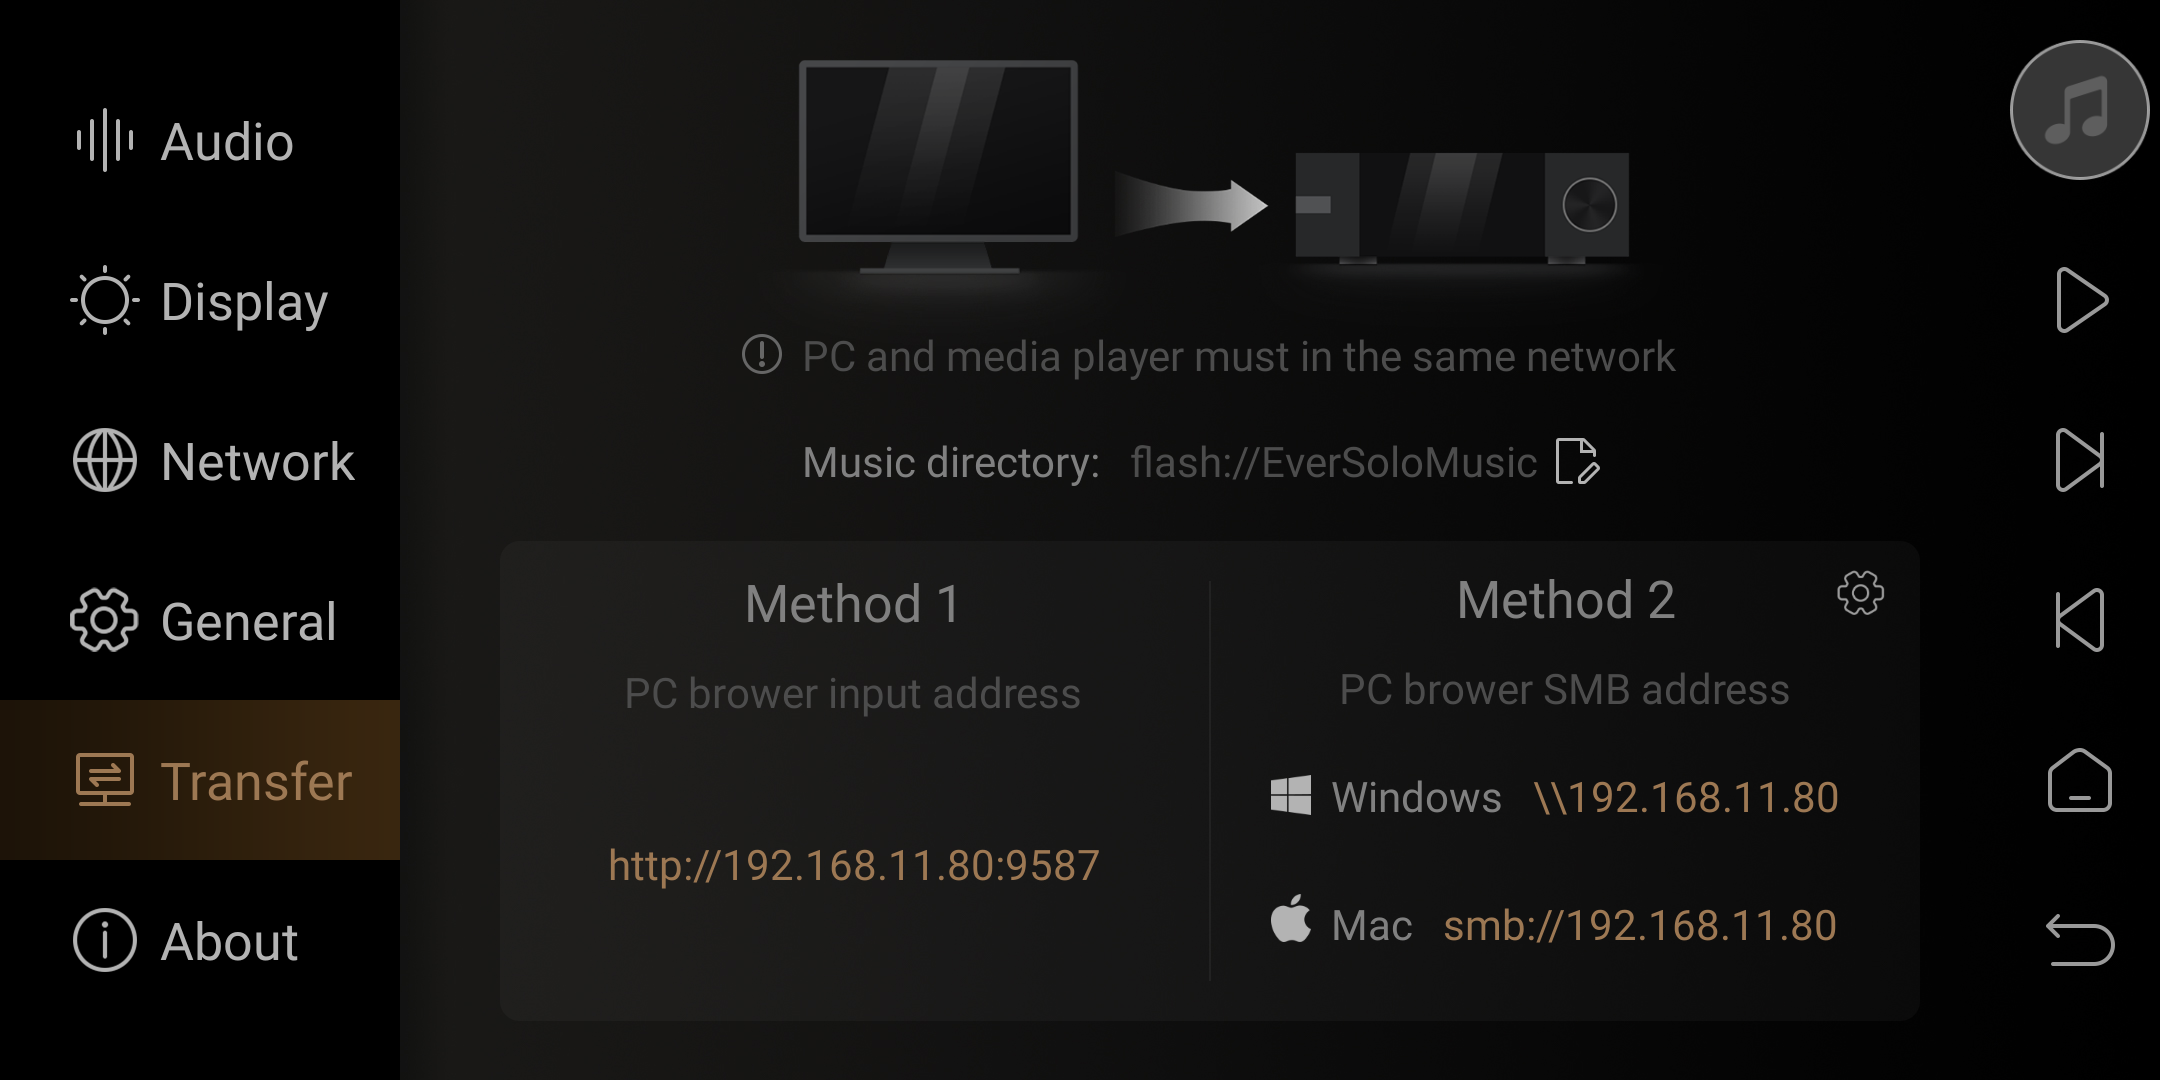
Task: Edit the music directory path icon
Action: [1578, 461]
